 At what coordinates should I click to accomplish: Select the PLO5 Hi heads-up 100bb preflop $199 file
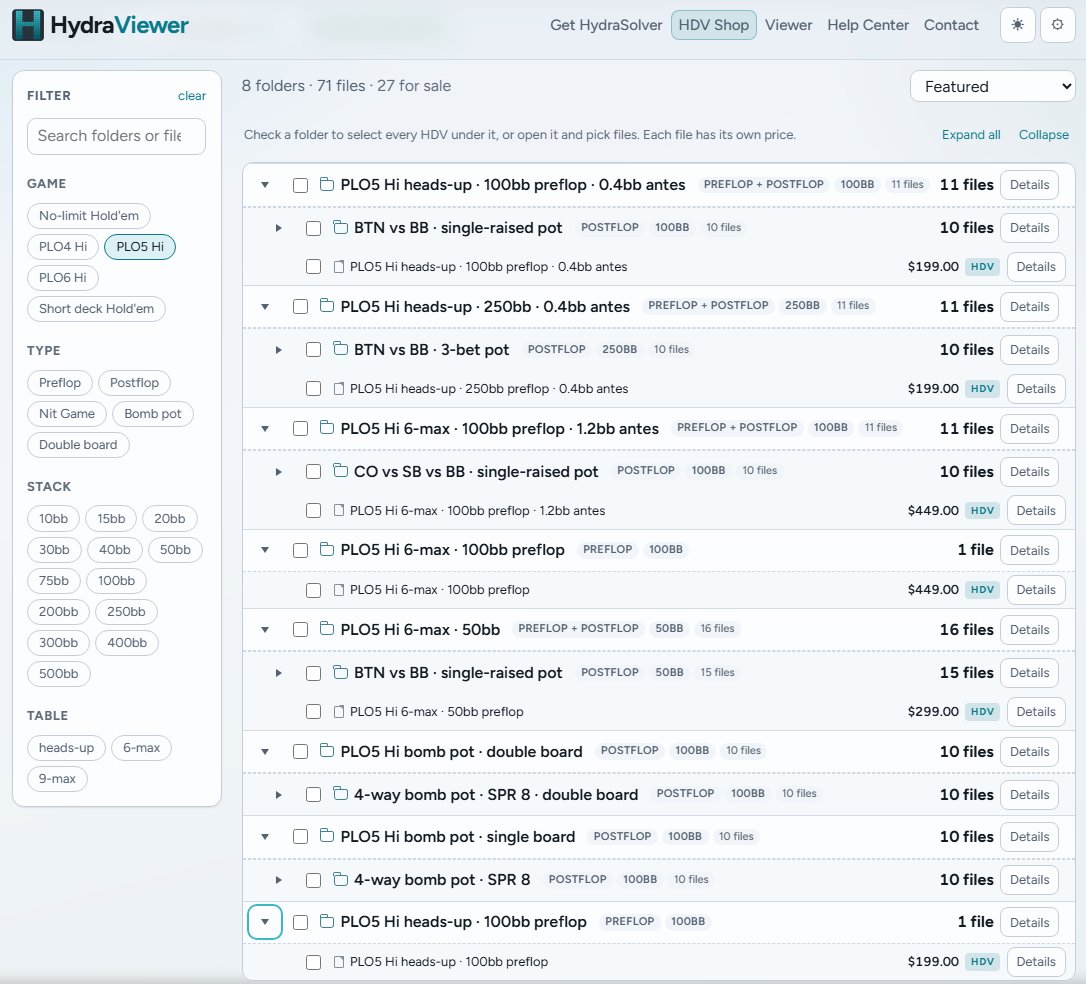point(313,962)
